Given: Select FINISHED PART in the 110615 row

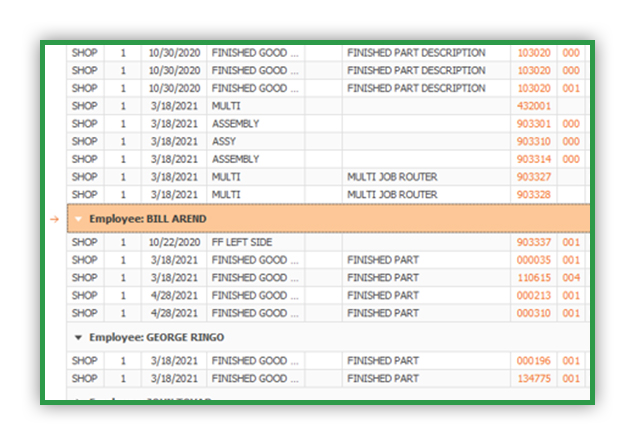Looking at the screenshot, I should tap(426, 278).
